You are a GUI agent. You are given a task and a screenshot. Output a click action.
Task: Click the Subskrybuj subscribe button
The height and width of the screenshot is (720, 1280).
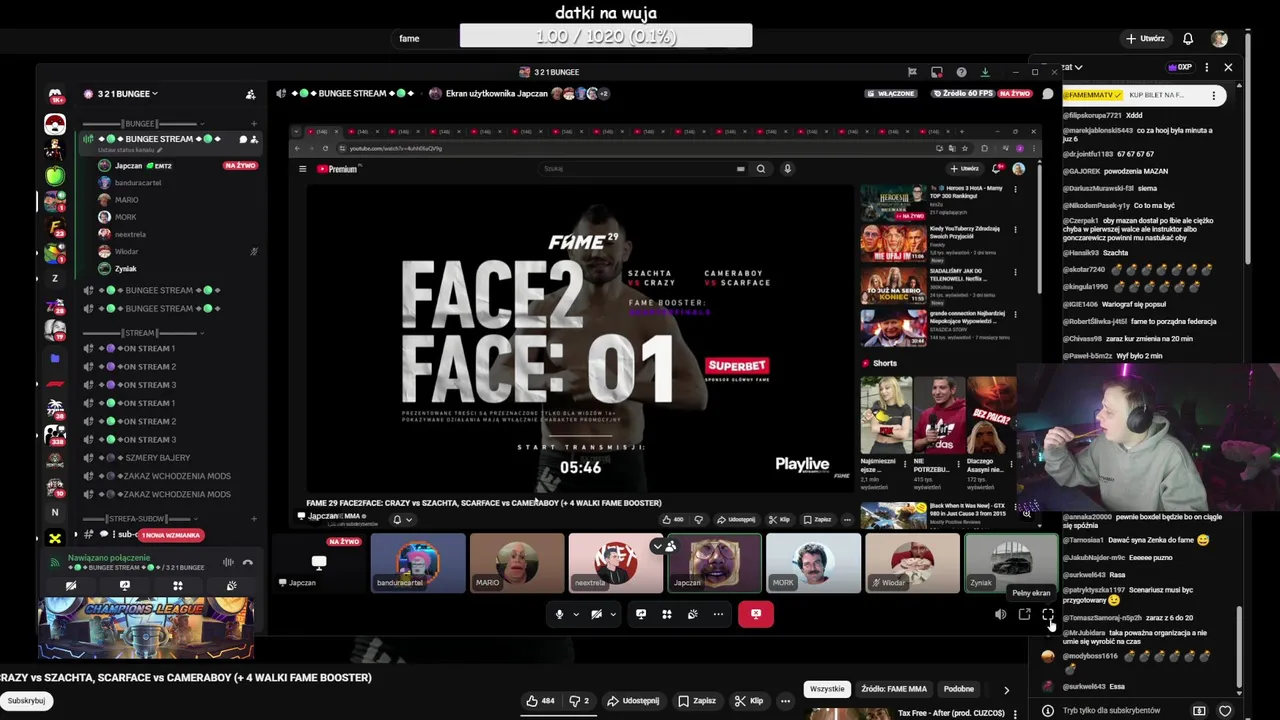click(26, 701)
